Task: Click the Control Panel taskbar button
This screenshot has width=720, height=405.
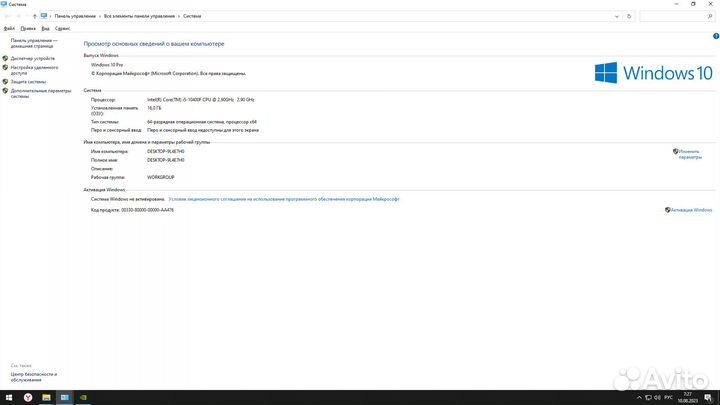Action: pos(65,398)
